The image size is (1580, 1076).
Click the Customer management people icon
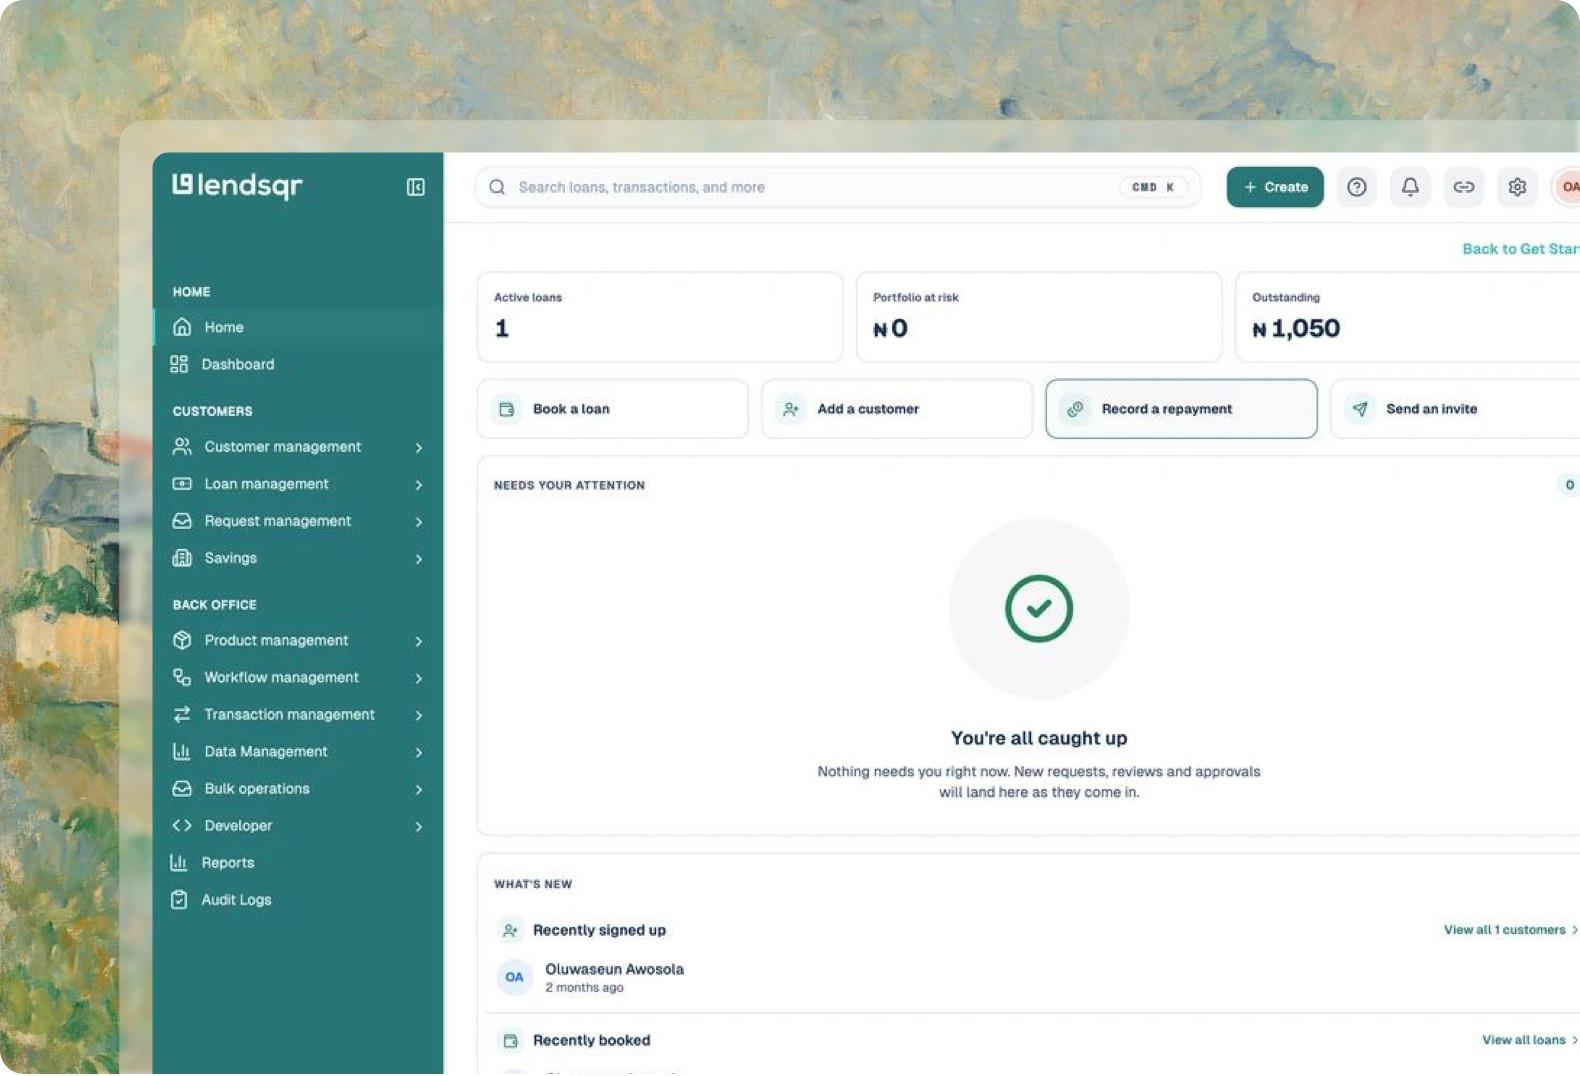(182, 446)
